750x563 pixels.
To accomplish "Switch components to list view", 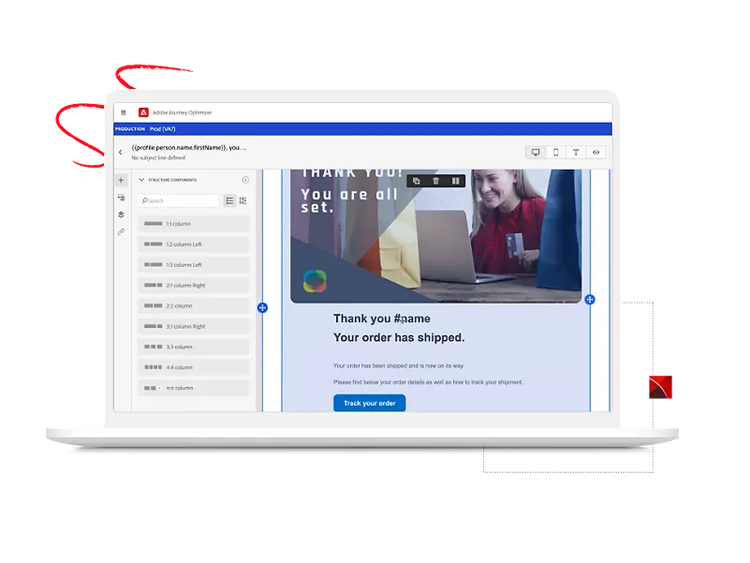I will coord(229,201).
